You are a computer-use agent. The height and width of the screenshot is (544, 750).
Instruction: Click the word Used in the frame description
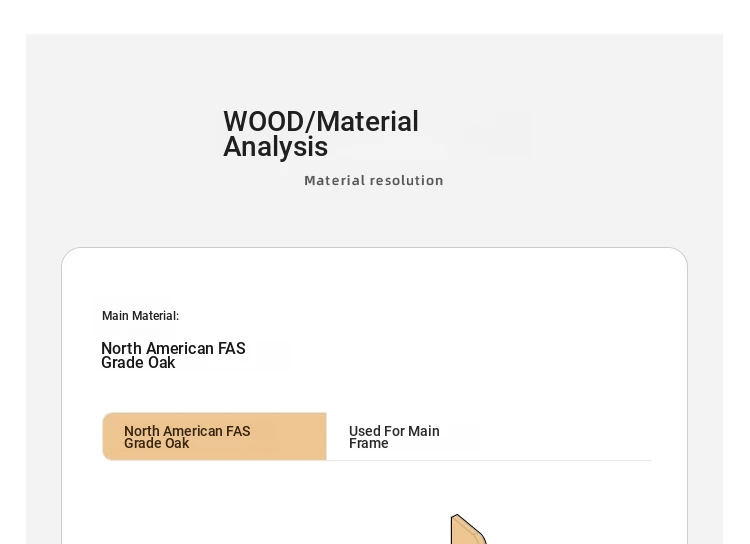[364, 431]
